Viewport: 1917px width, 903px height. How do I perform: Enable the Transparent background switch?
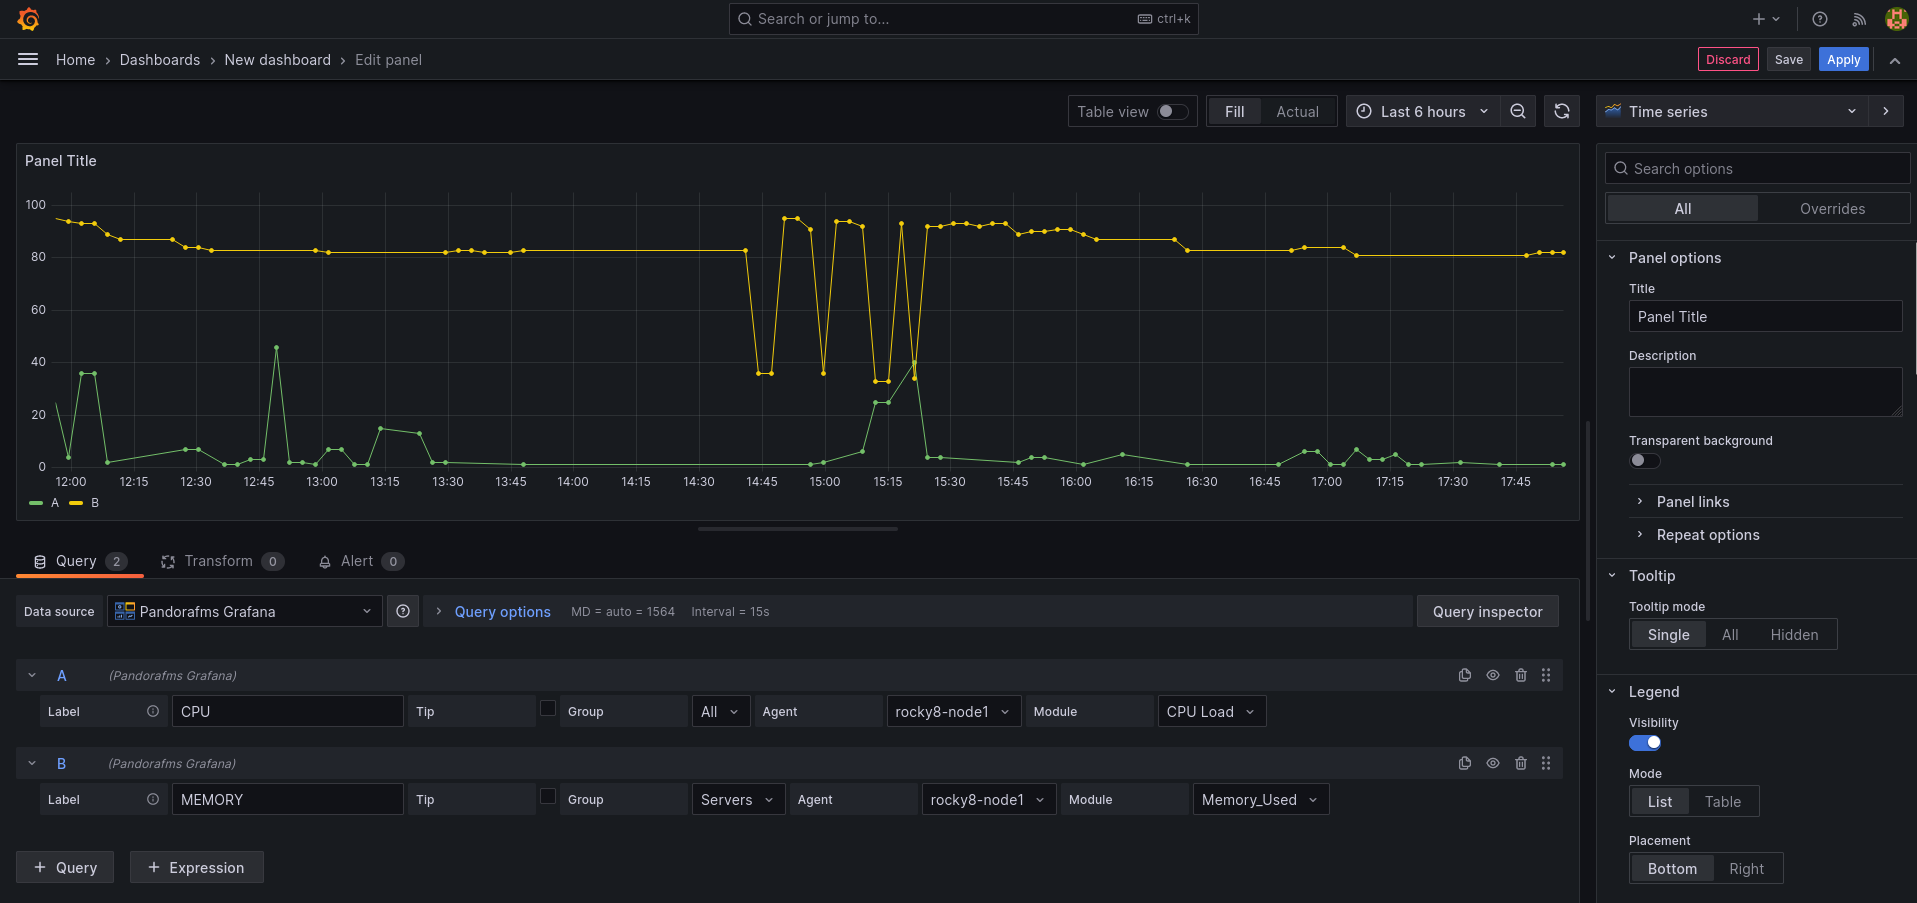1644,460
